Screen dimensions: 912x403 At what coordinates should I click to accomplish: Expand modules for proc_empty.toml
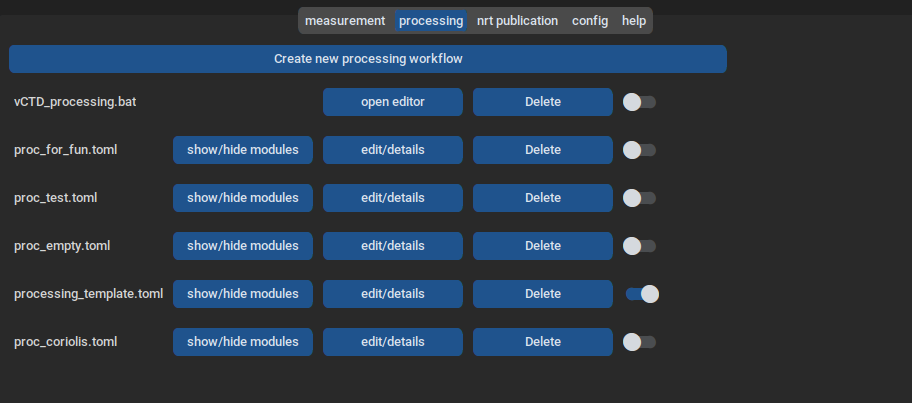242,246
